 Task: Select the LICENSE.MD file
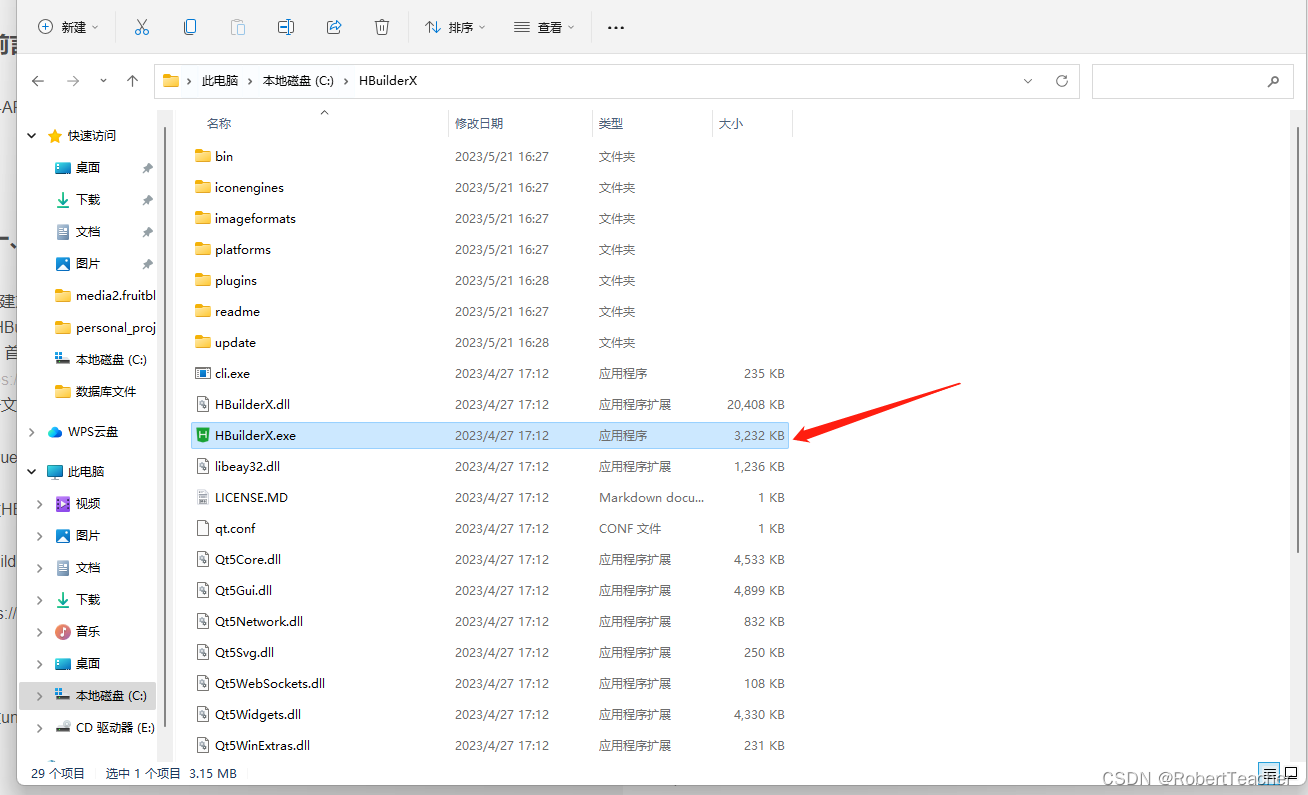click(x=490, y=497)
